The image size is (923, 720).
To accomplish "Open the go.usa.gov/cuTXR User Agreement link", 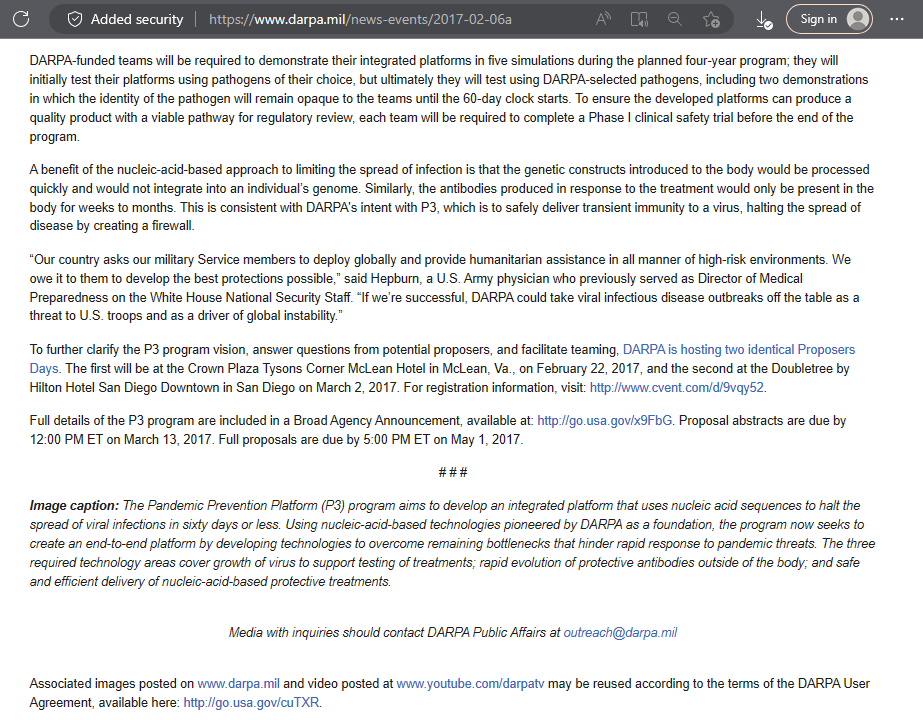I will coord(251,702).
